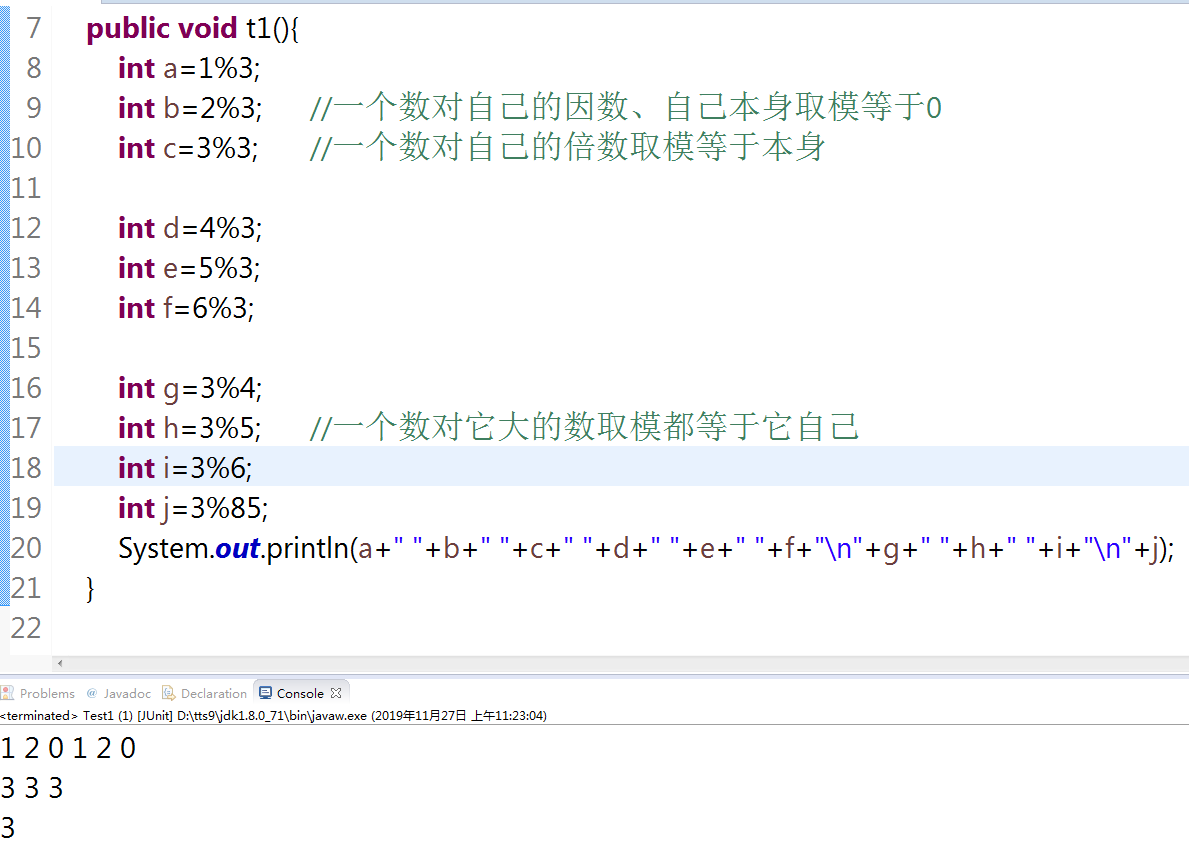Select the Console tab

point(300,693)
